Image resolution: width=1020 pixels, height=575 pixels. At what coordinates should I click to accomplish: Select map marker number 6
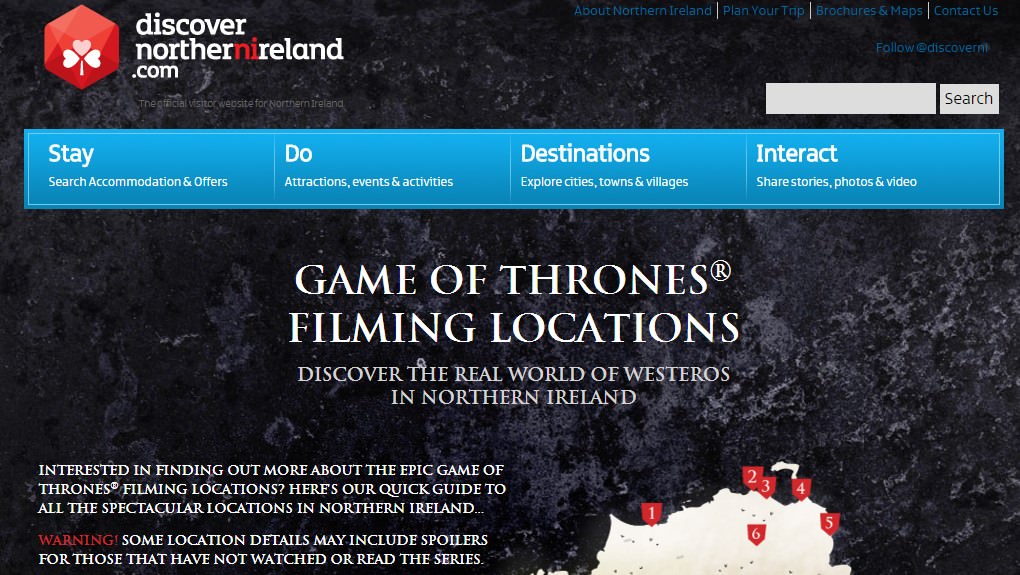[756, 534]
